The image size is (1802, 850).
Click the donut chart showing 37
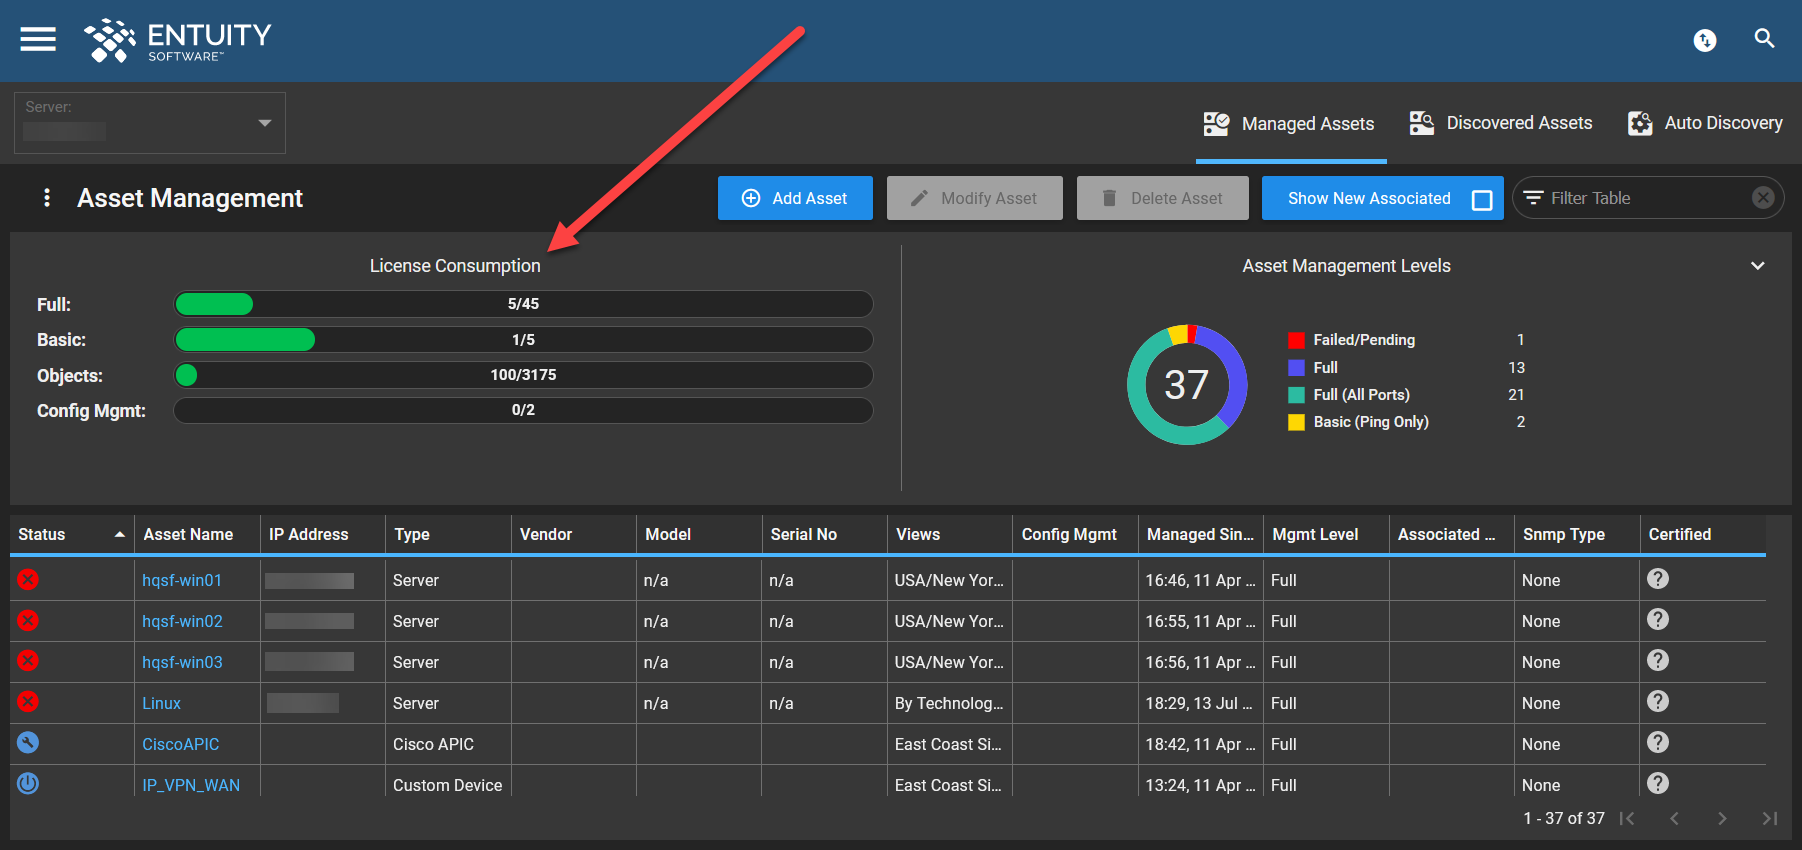(1187, 385)
